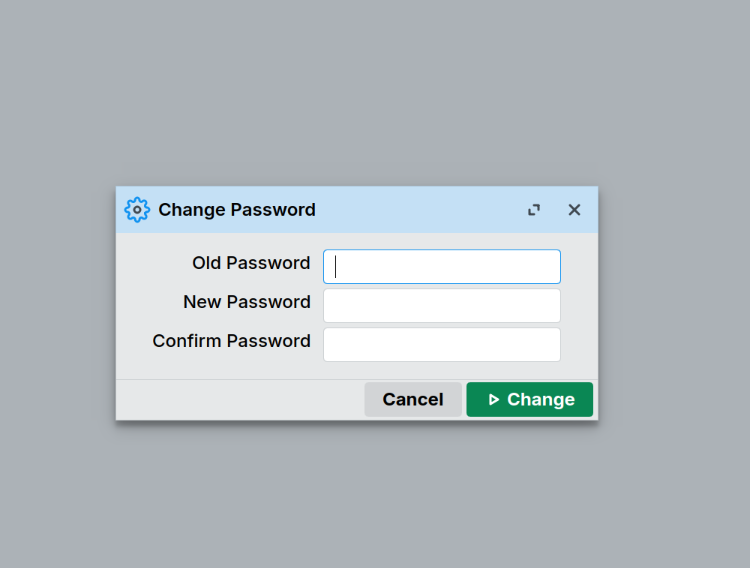Image resolution: width=750 pixels, height=568 pixels.
Task: Click the dialog footer left of Cancel
Action: 240,400
